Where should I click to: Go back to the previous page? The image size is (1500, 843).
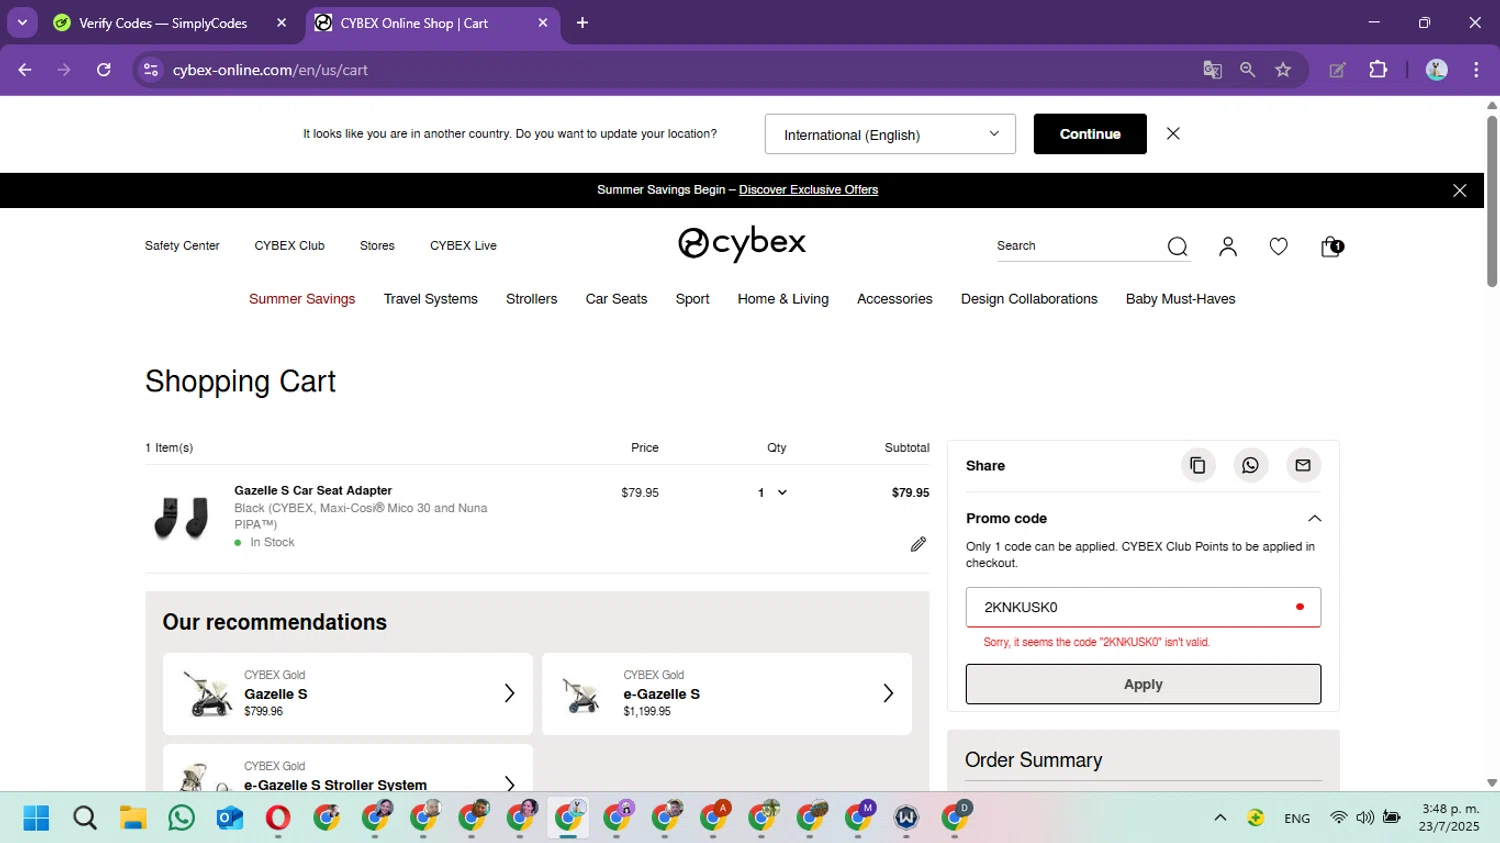(x=25, y=70)
